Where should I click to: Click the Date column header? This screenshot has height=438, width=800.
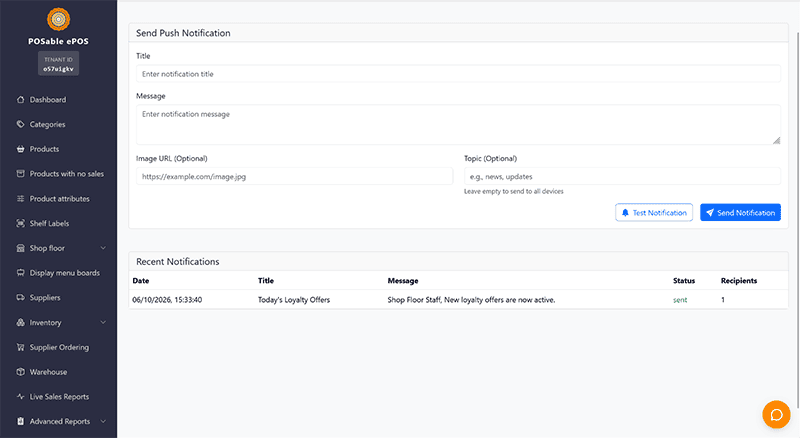pyautogui.click(x=141, y=281)
